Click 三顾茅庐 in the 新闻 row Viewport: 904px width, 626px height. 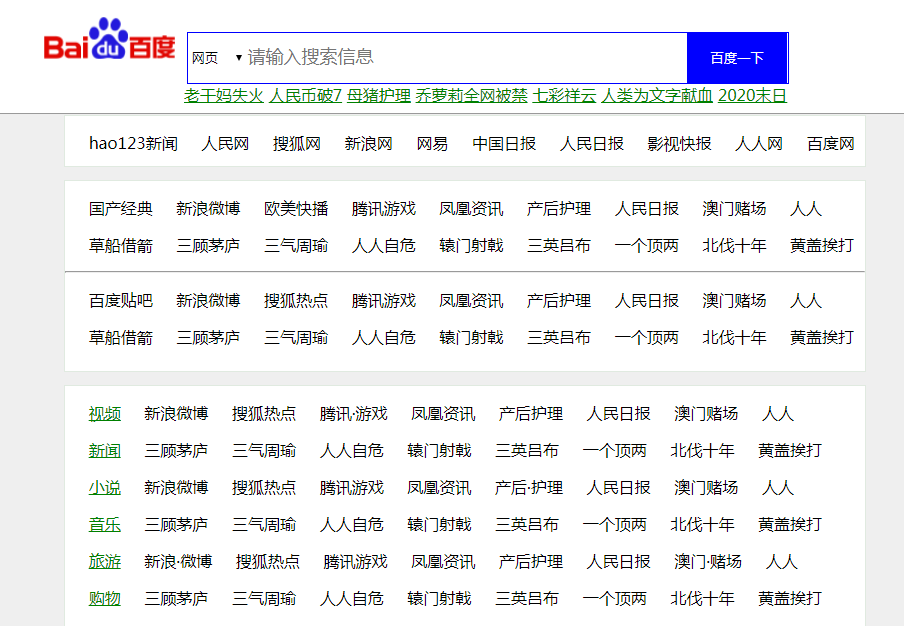[x=176, y=451]
